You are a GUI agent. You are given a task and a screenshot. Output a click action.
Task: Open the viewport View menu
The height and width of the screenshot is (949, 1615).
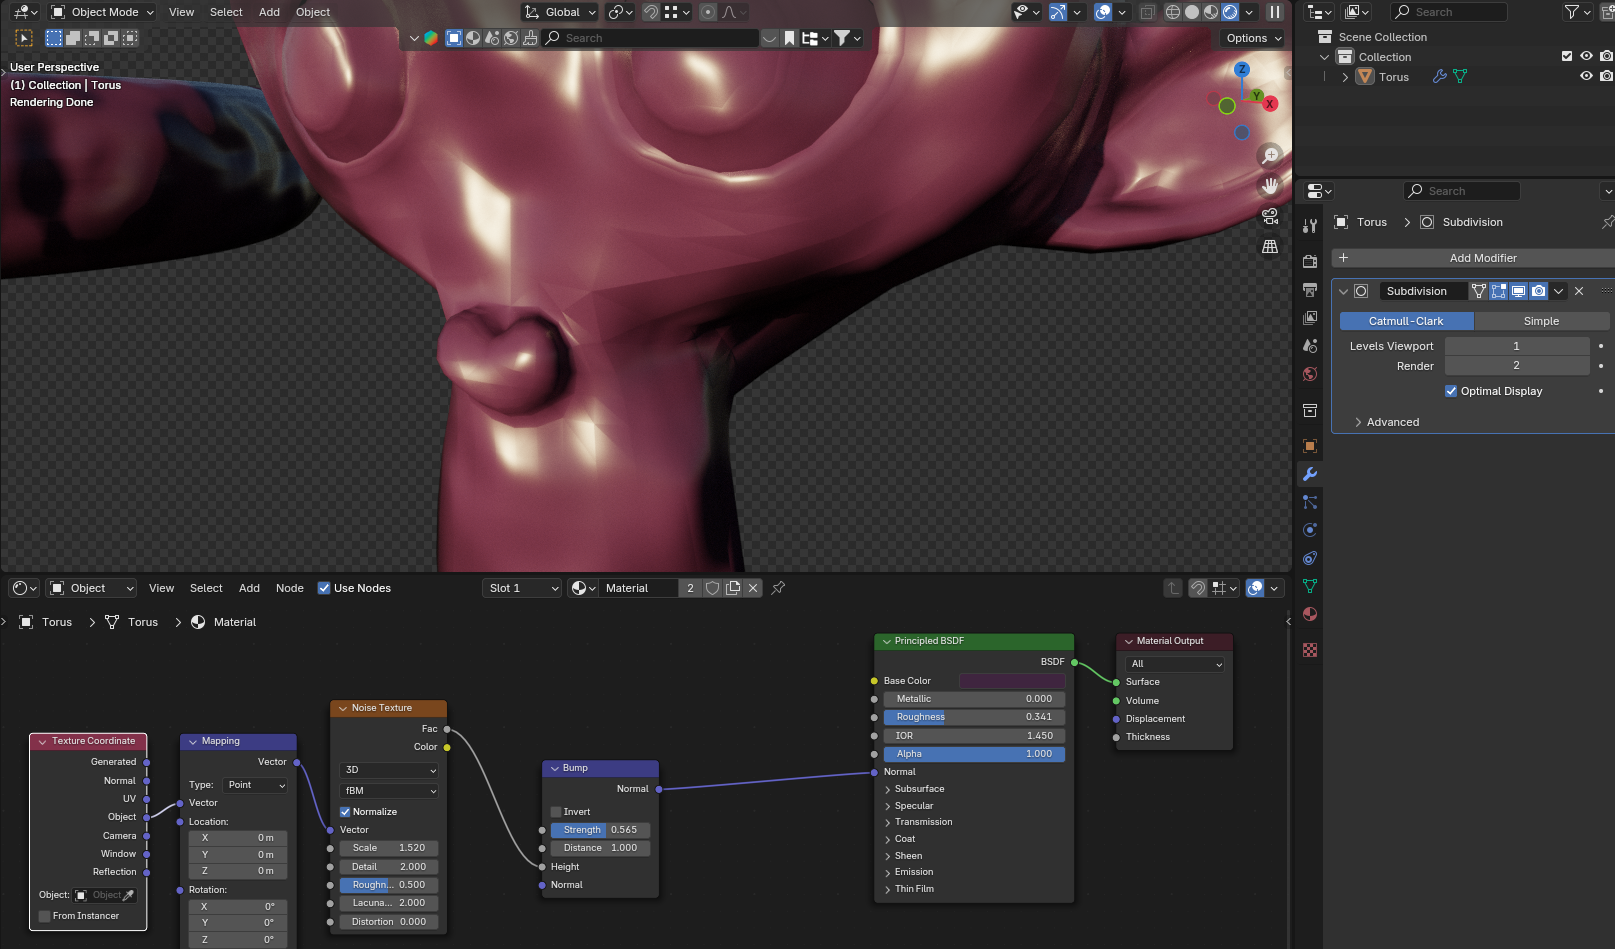coord(181,12)
